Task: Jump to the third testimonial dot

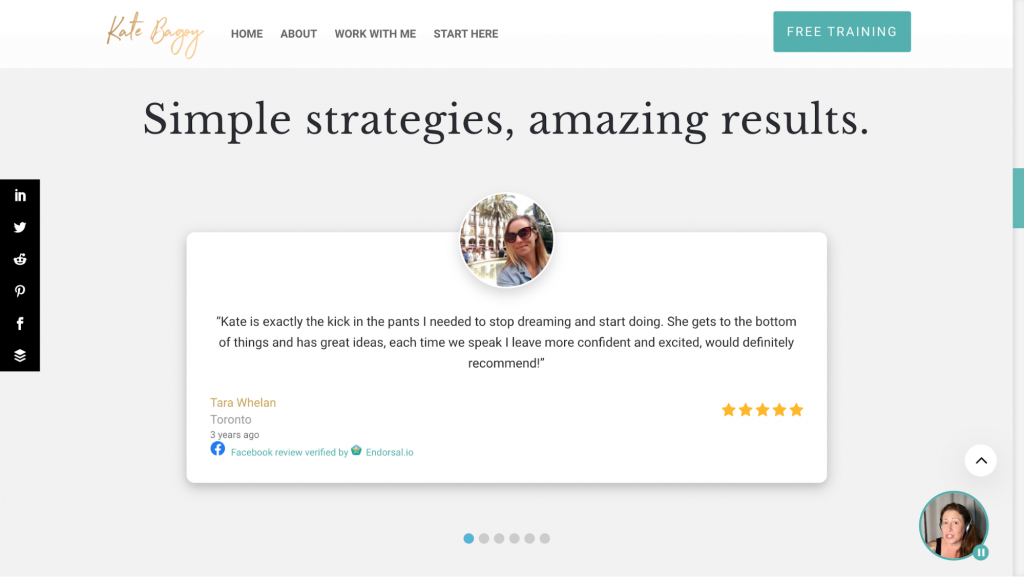Action: click(499, 538)
